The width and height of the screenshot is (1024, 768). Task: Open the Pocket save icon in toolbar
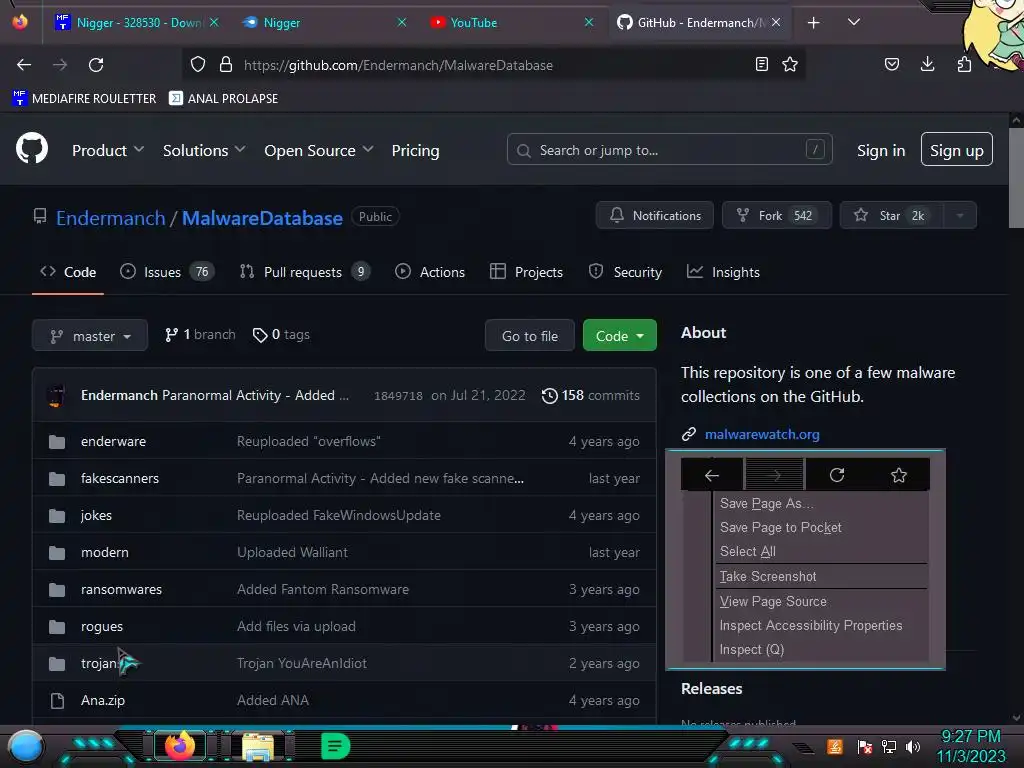point(892,65)
